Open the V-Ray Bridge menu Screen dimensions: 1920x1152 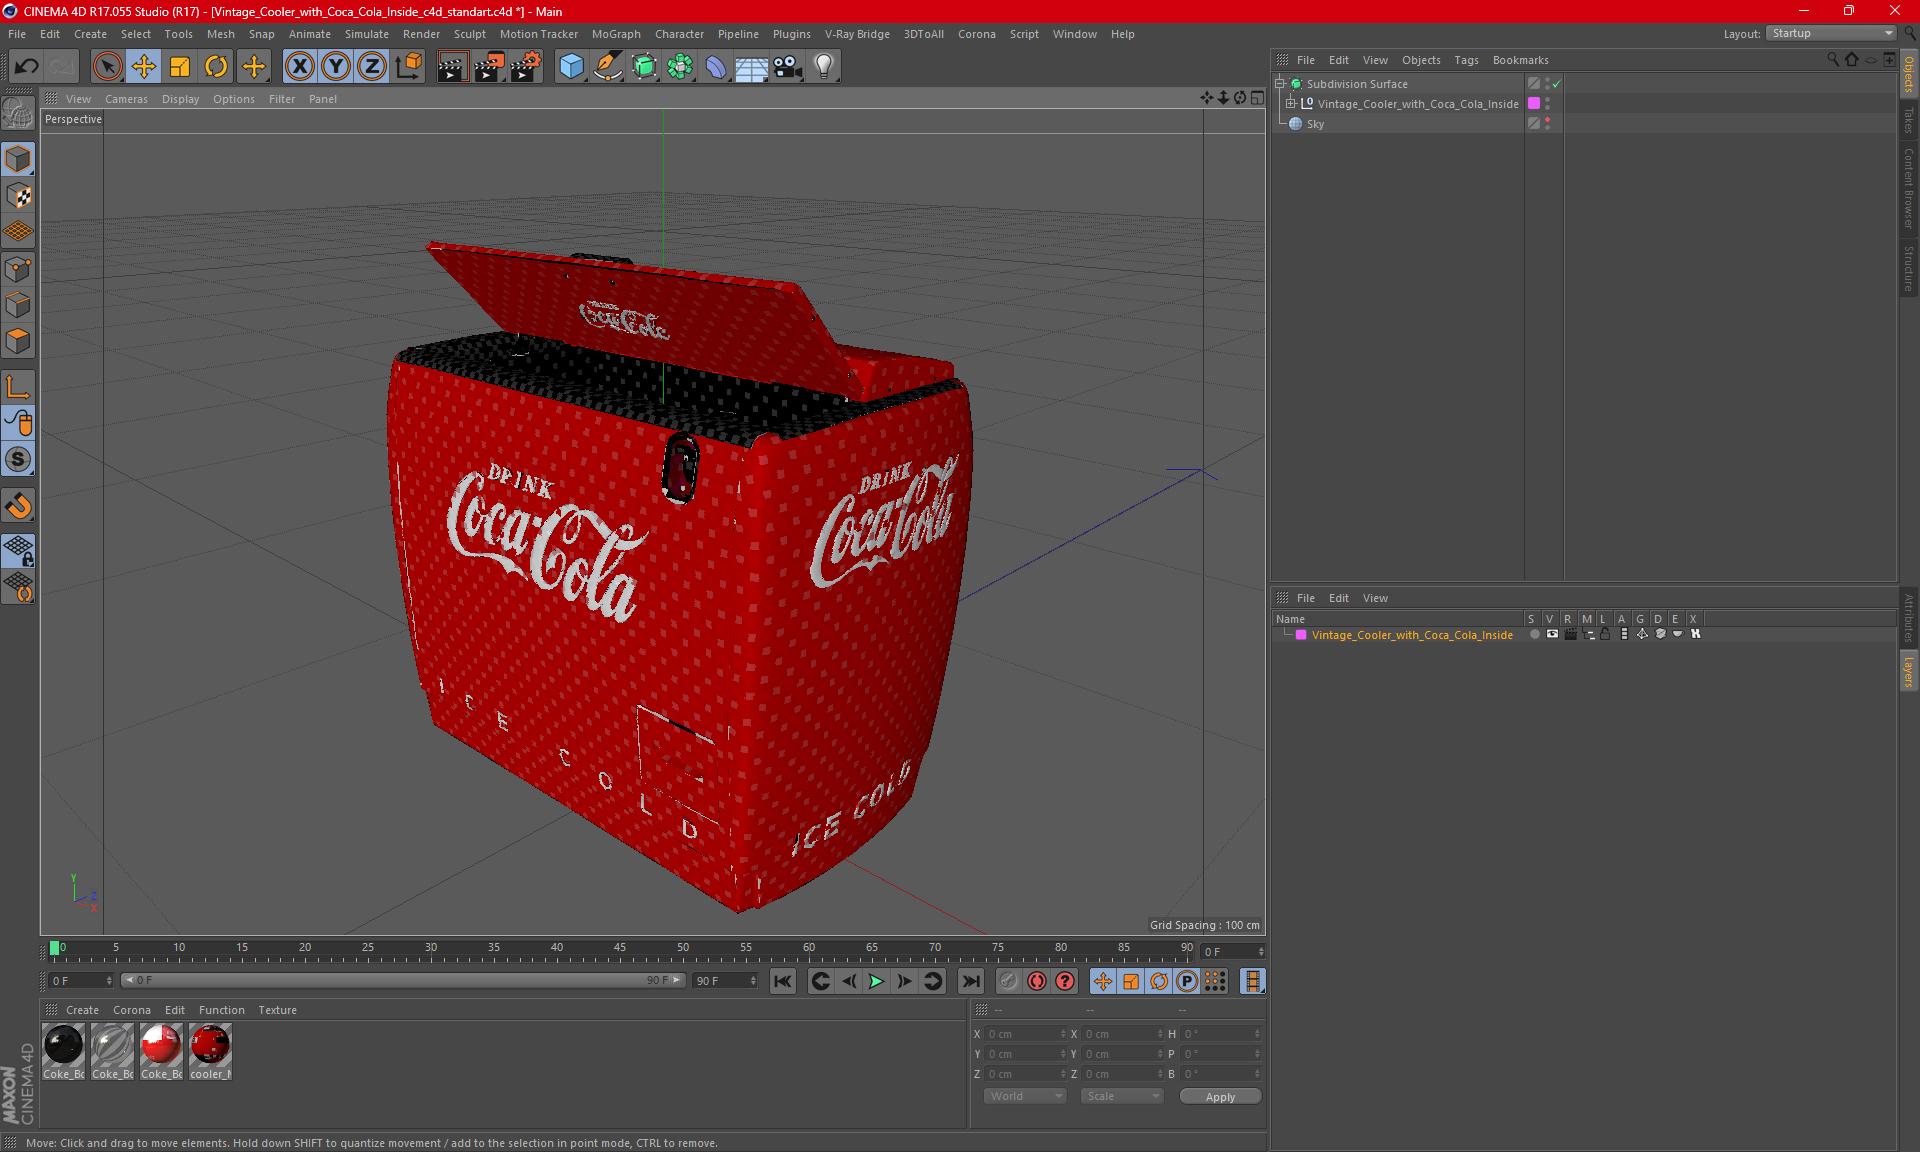[857, 34]
